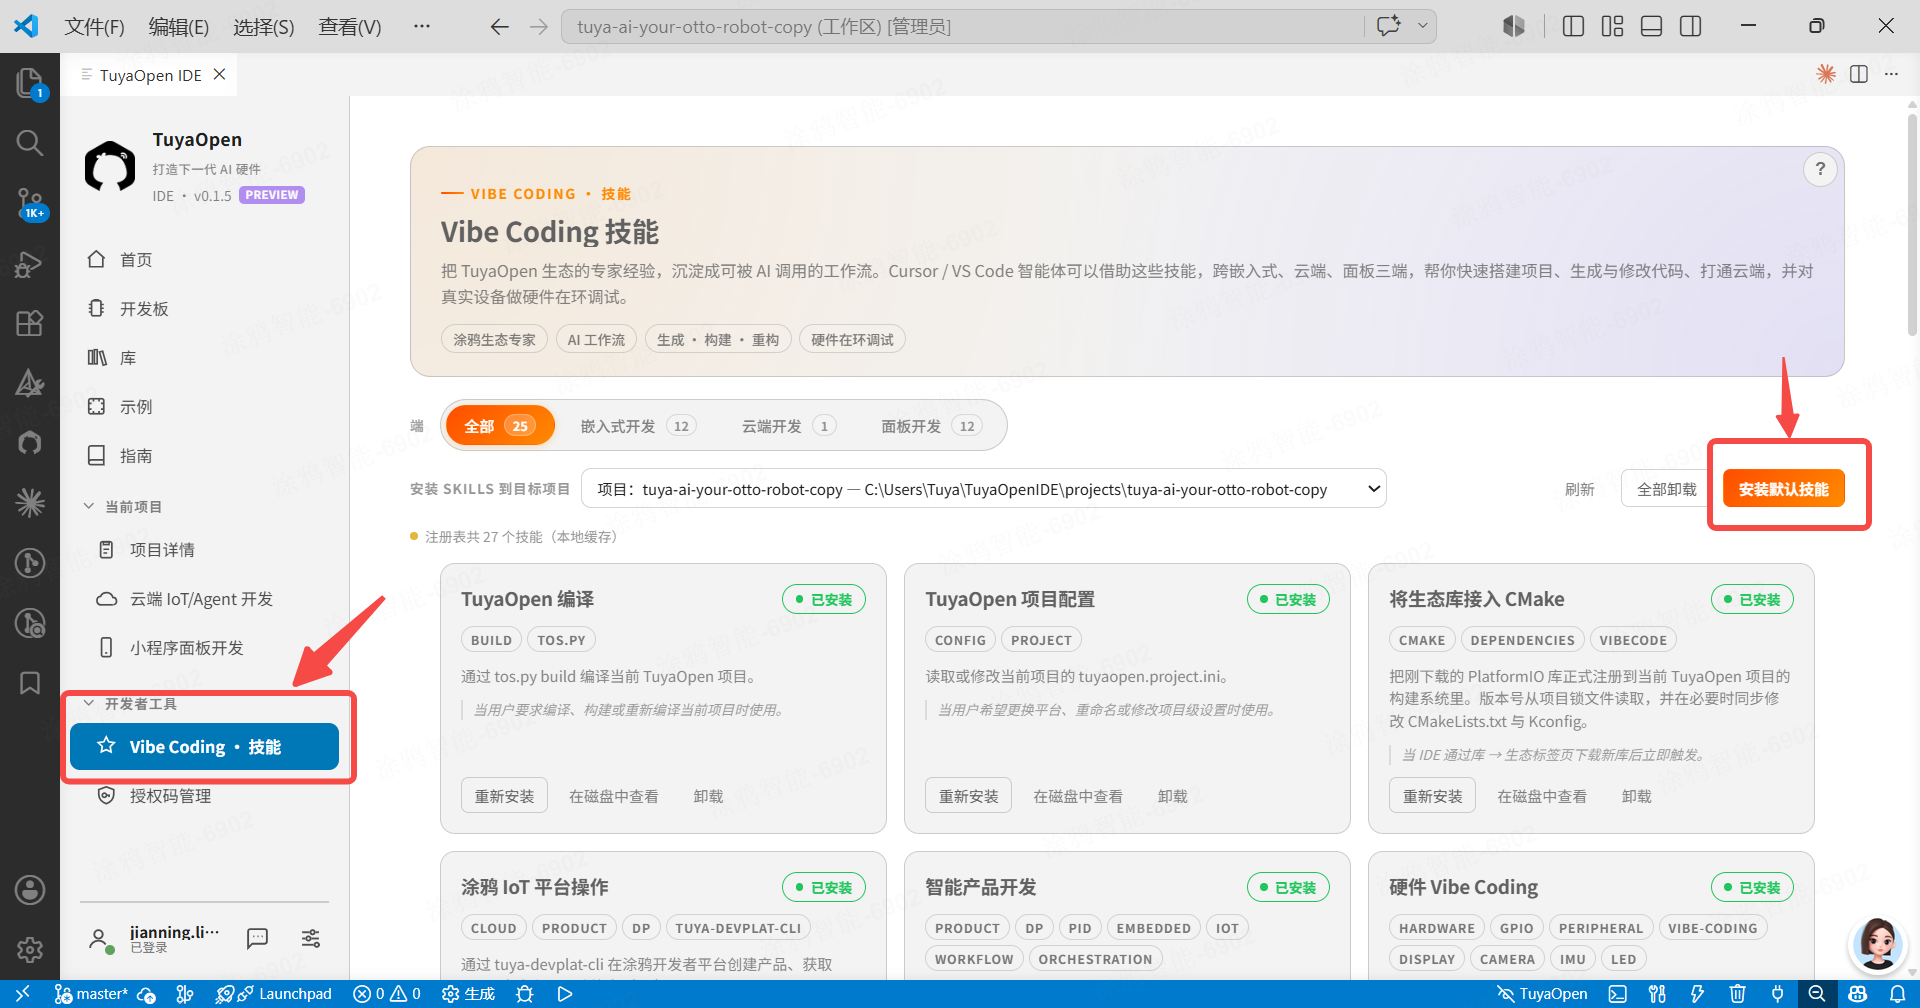Open the target project dropdown
Screen dimensions: 1920x1008
pos(984,489)
